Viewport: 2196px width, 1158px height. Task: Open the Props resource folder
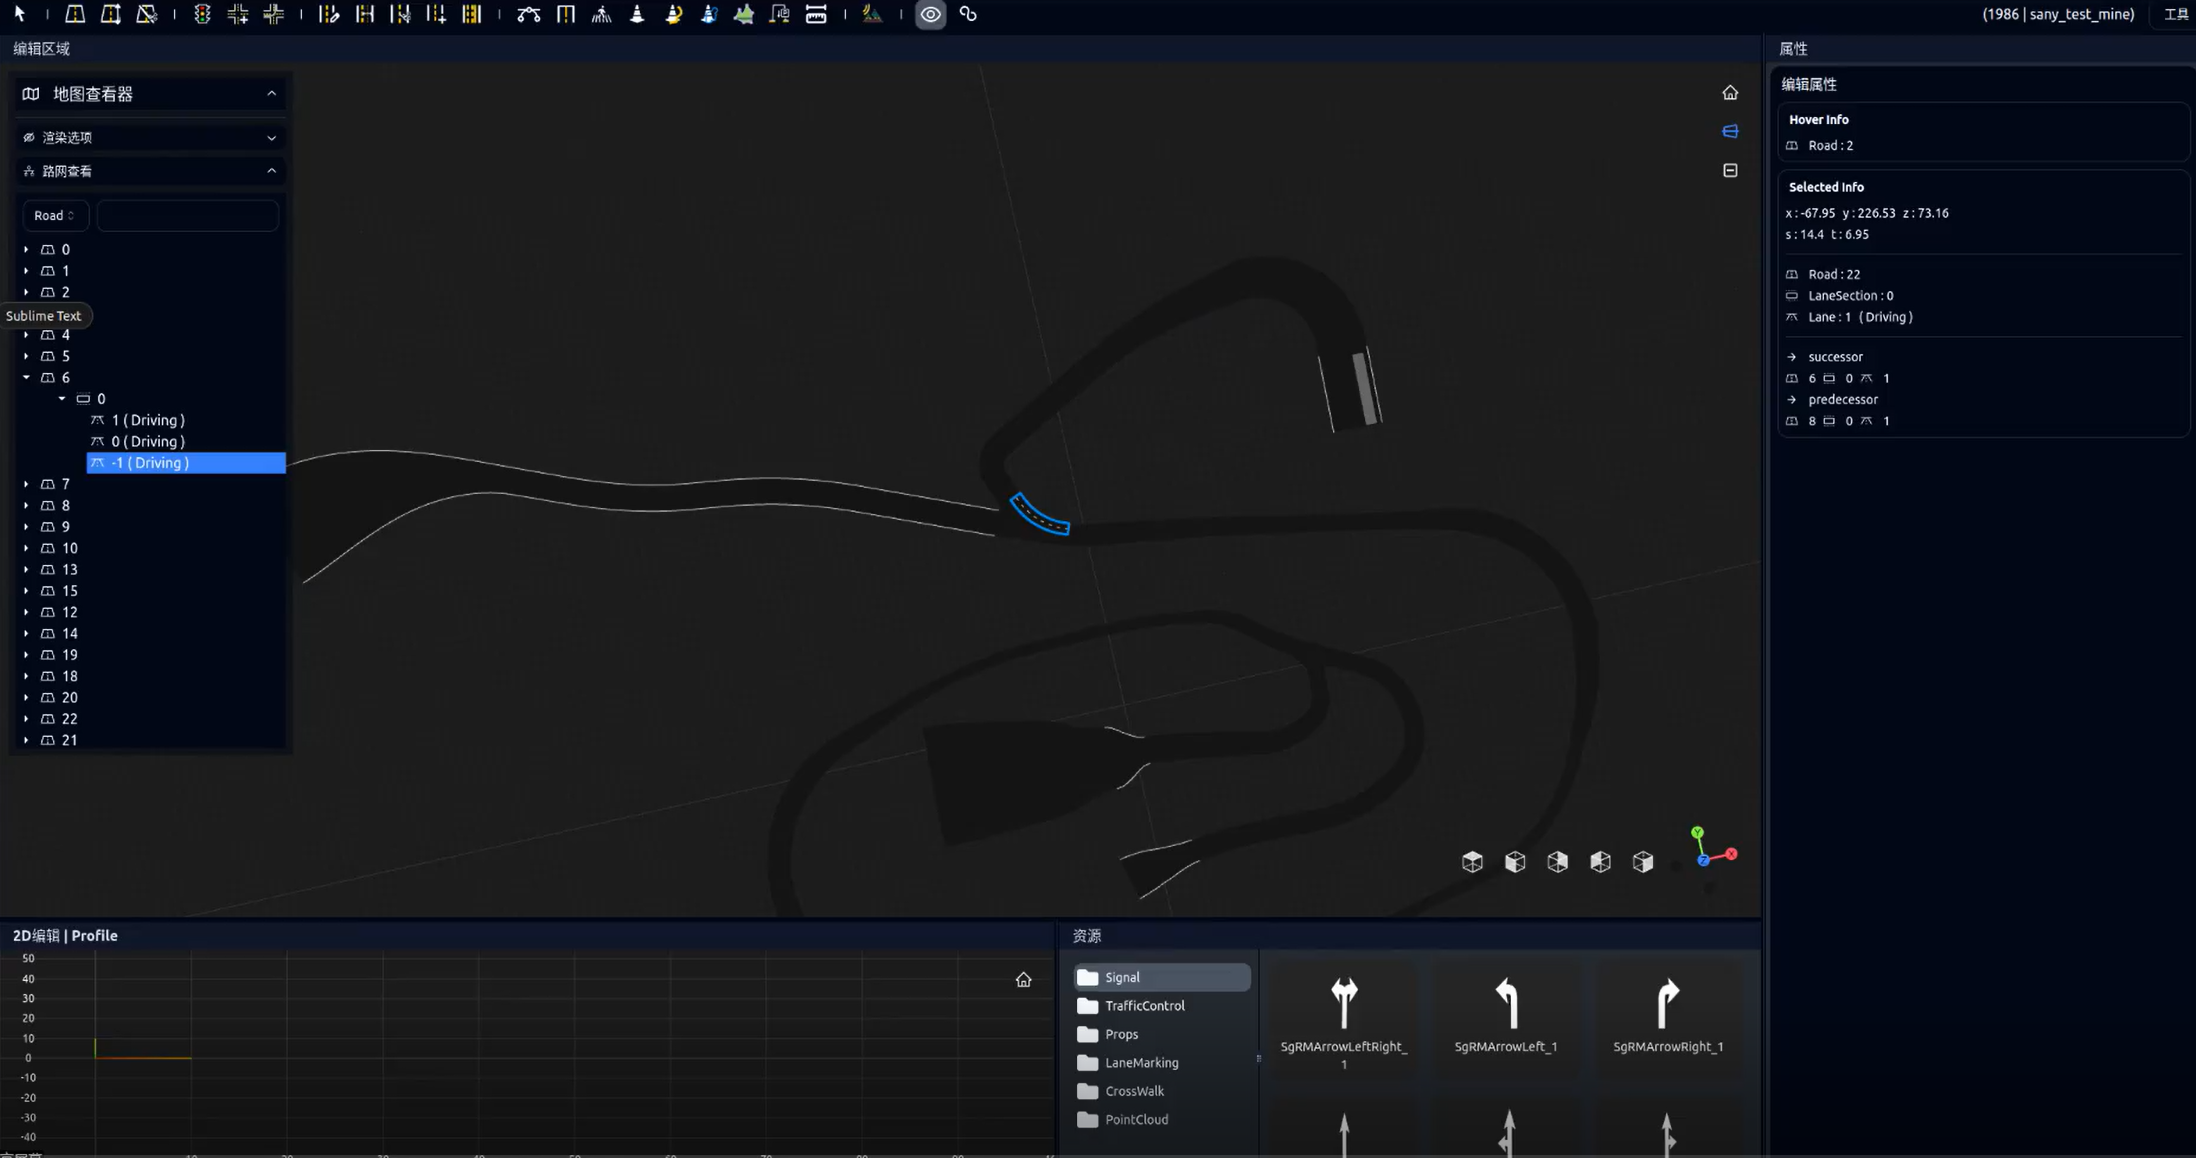pos(1162,1034)
